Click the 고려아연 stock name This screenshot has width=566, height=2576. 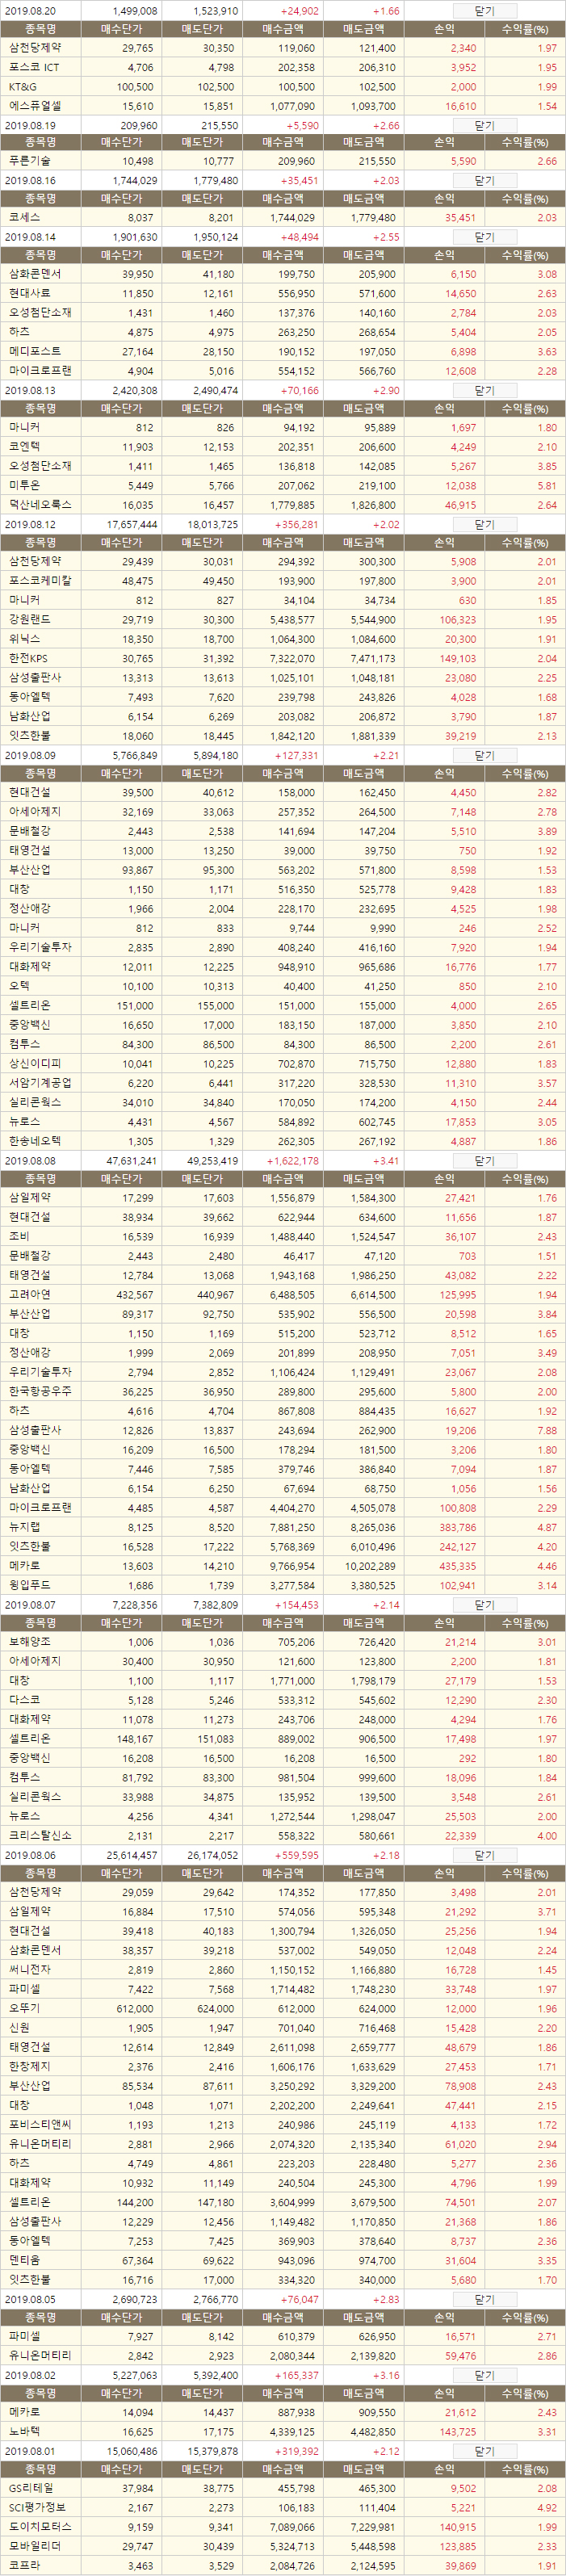tap(29, 1294)
